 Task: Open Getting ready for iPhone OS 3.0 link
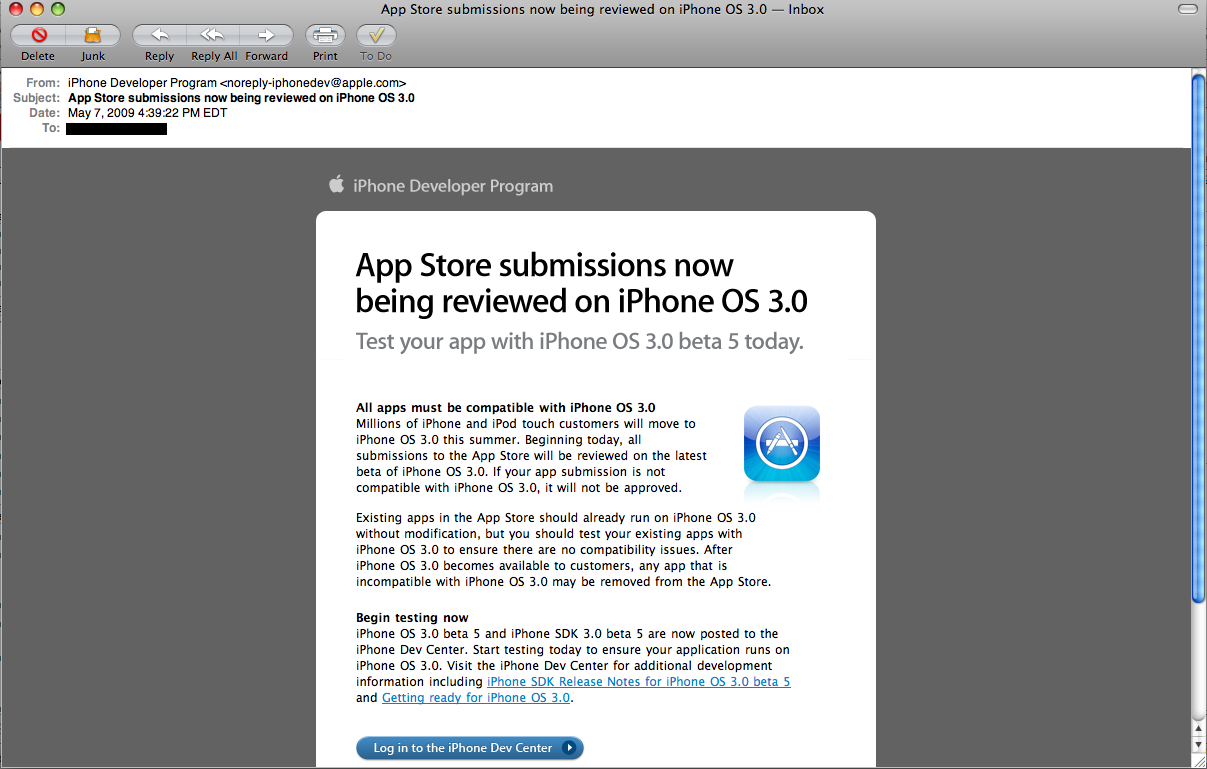[x=476, y=697]
